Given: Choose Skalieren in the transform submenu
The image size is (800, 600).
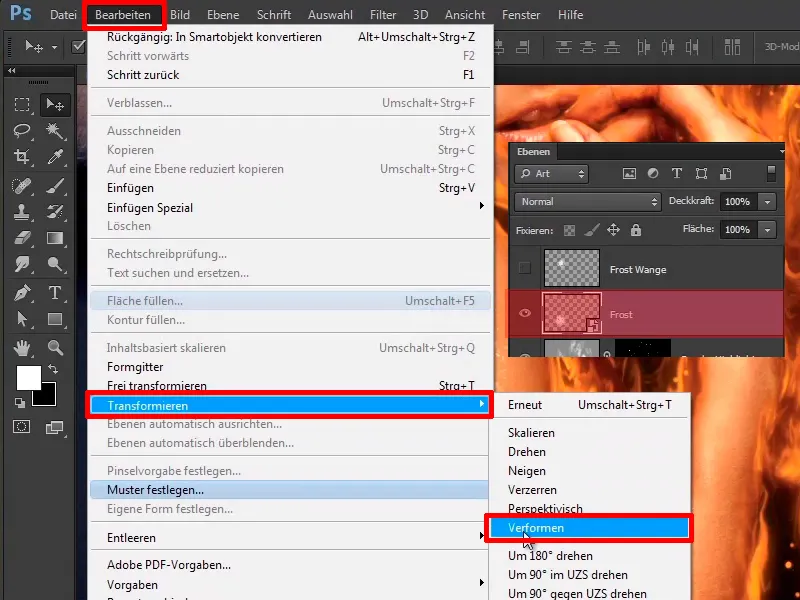Looking at the screenshot, I should pyautogui.click(x=590, y=433).
